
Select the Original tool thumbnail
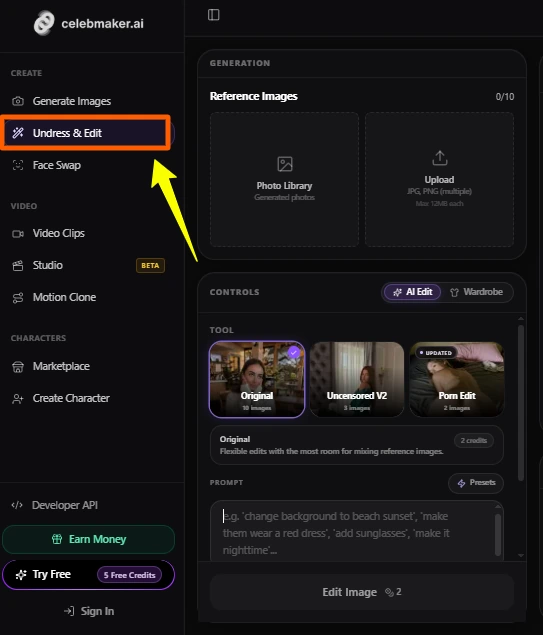coord(257,379)
